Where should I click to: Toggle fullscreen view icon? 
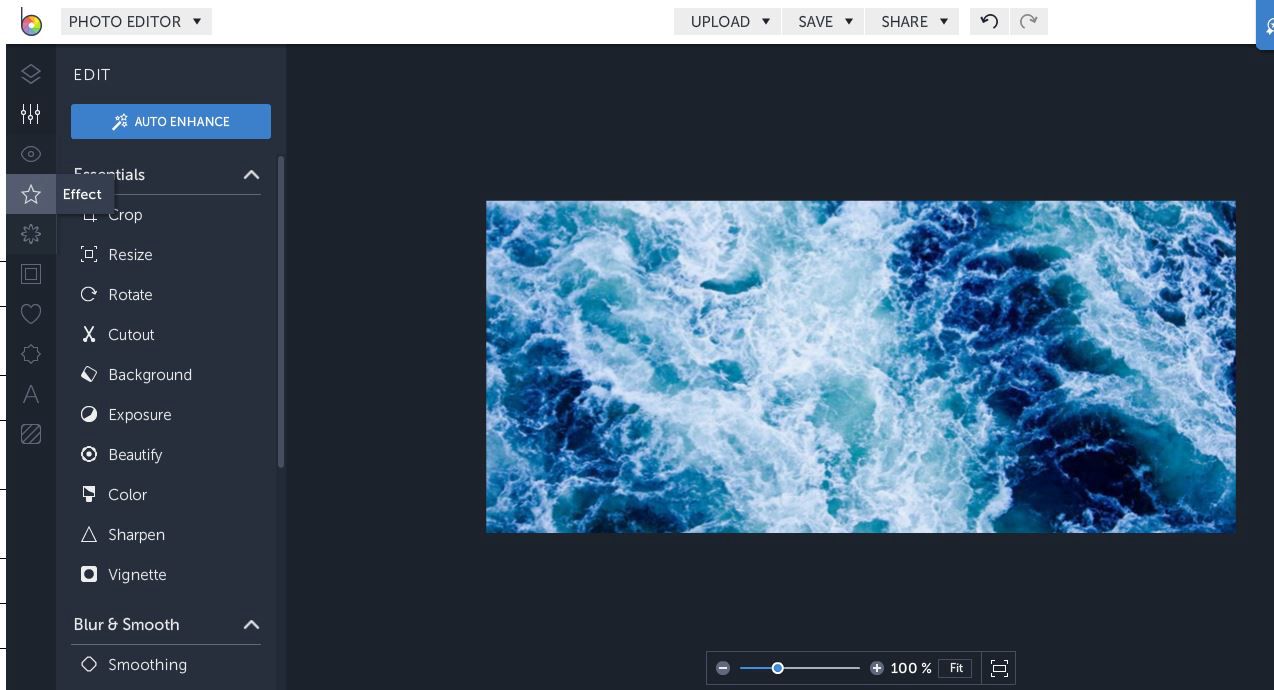[999, 668]
